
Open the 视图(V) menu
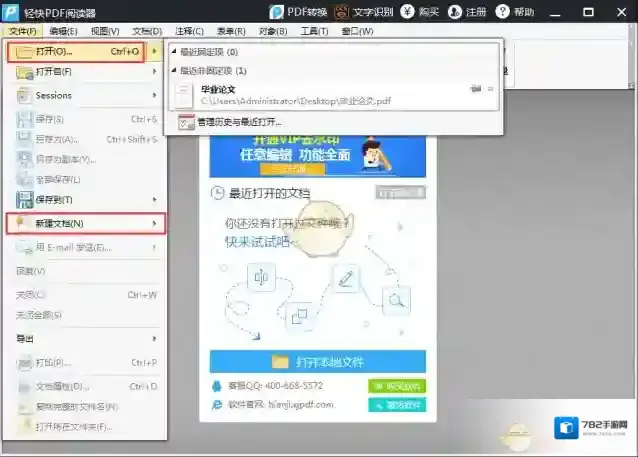tap(105, 31)
